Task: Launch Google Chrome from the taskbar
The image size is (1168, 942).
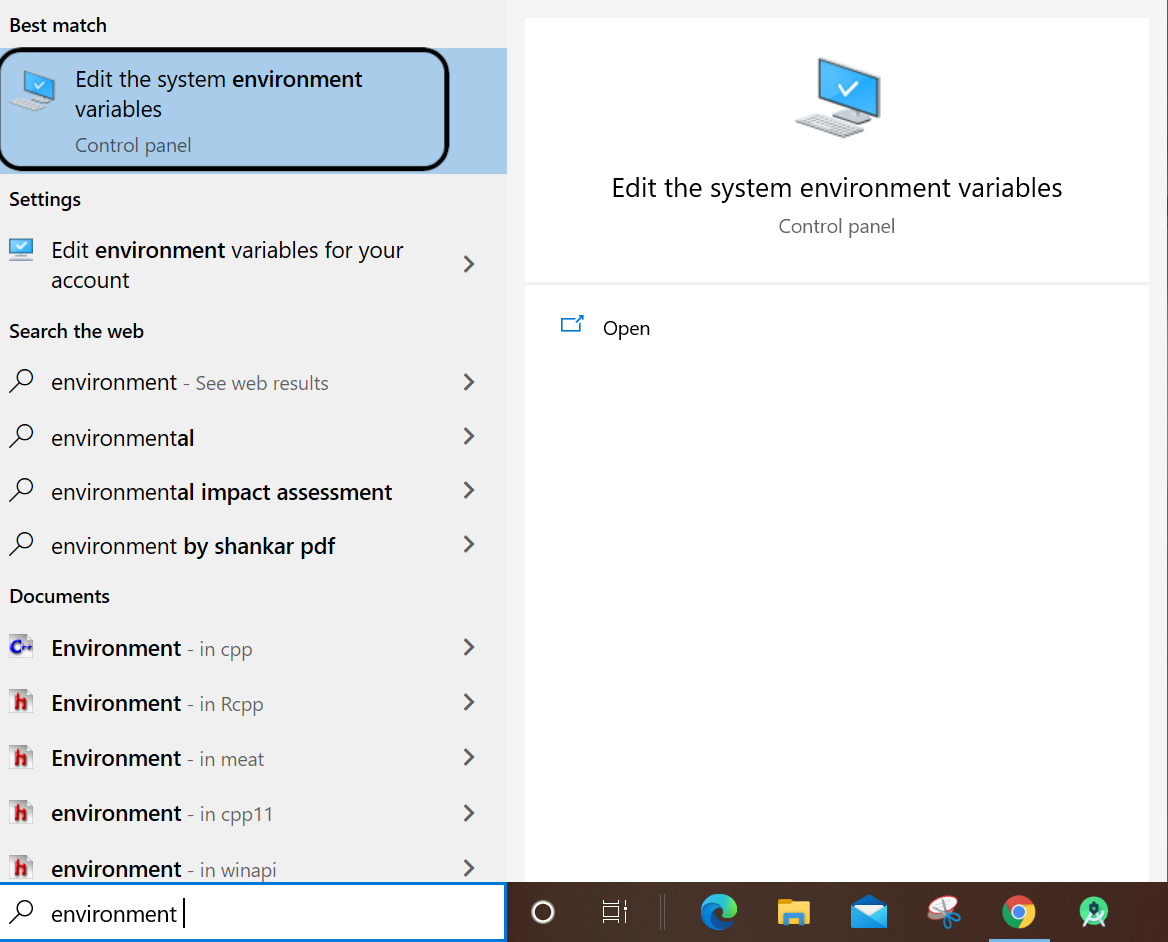Action: pyautogui.click(x=1018, y=912)
